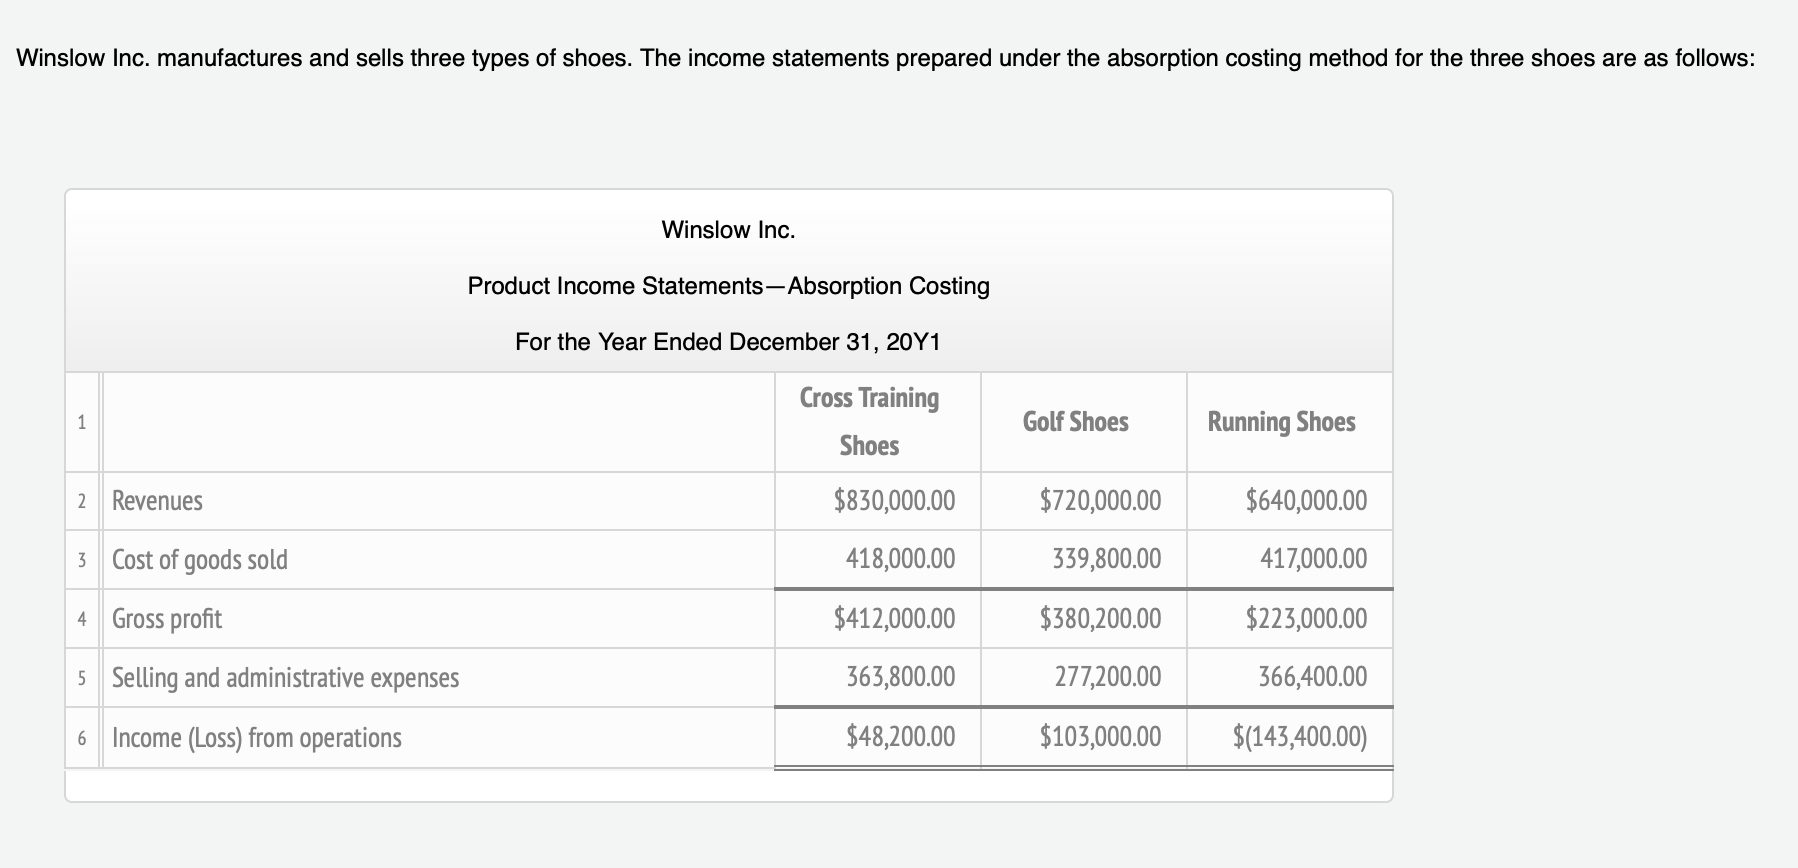Select the Gross profit row label
The width and height of the screenshot is (1798, 868).
(x=167, y=618)
